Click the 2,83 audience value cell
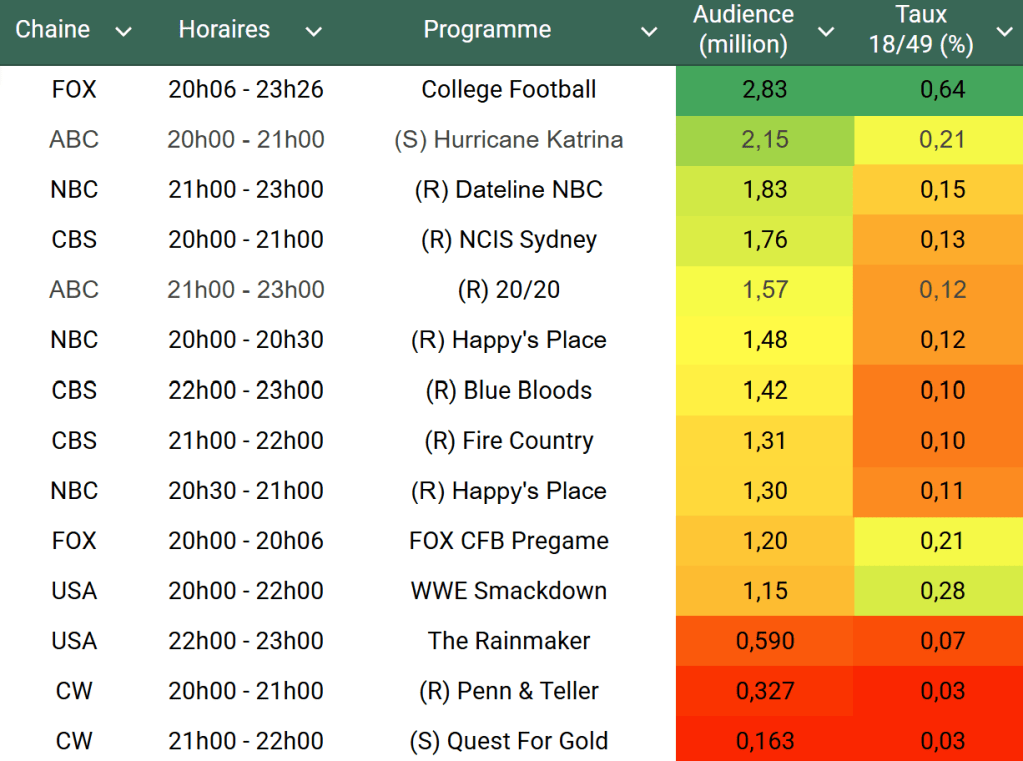This screenshot has width=1023, height=761. (x=765, y=90)
